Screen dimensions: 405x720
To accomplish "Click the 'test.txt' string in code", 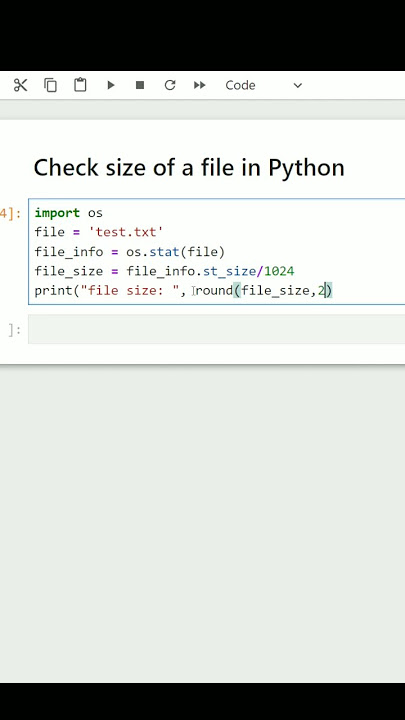I will [x=126, y=232].
